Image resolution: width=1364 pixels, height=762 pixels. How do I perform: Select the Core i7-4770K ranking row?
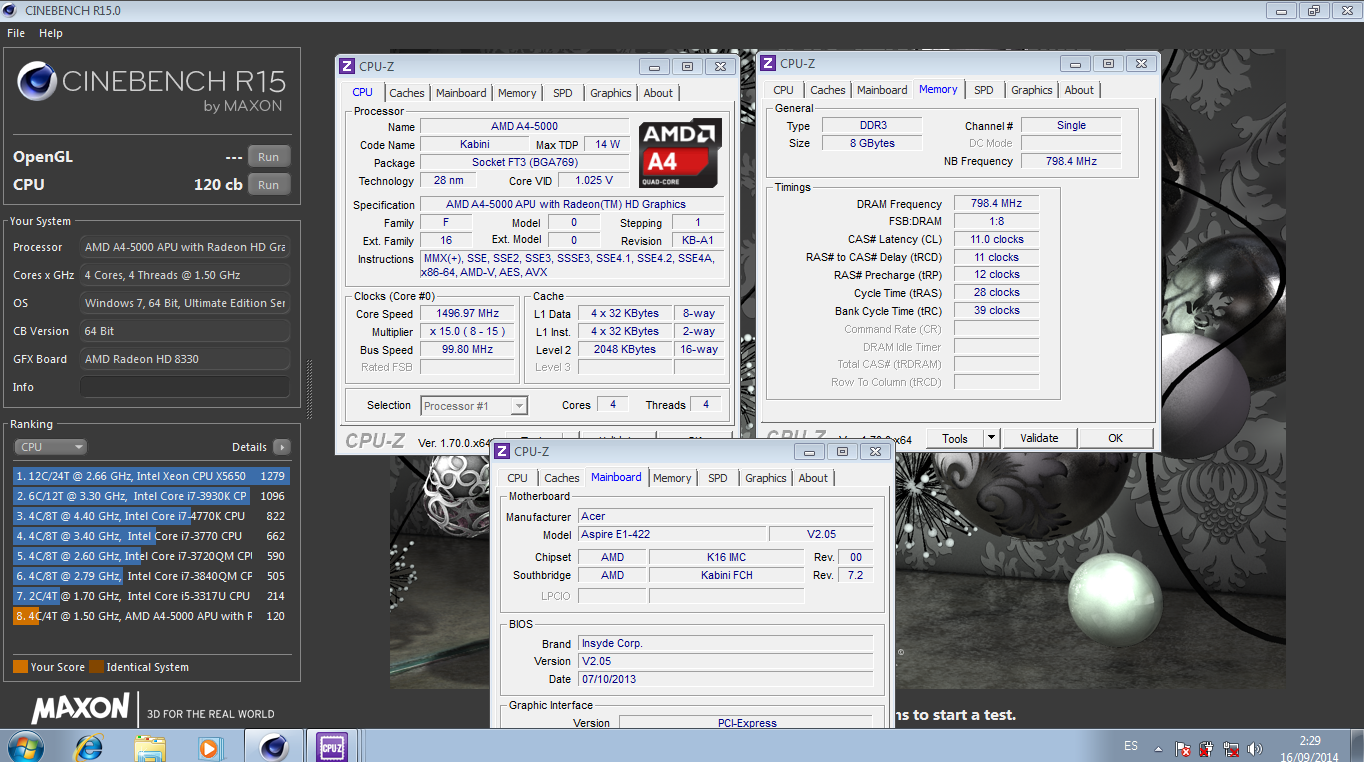point(150,516)
